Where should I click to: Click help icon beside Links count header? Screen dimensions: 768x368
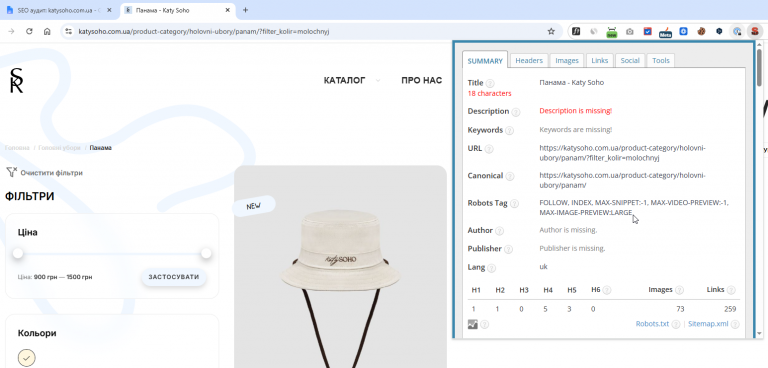(731, 290)
